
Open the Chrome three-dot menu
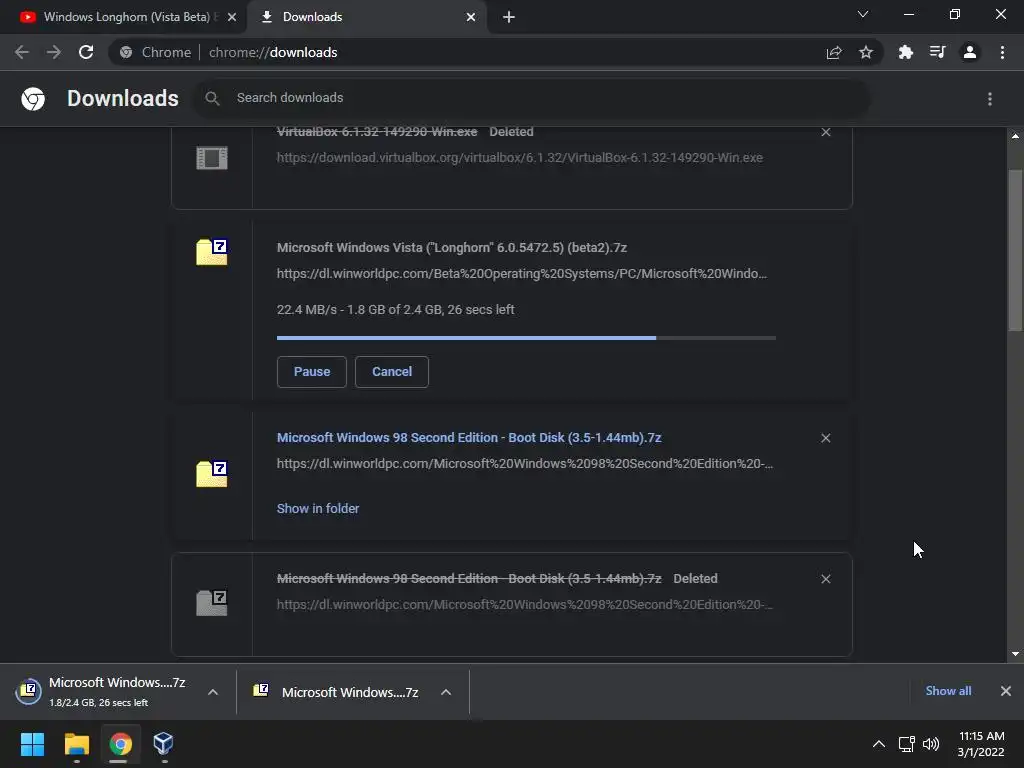1002,52
